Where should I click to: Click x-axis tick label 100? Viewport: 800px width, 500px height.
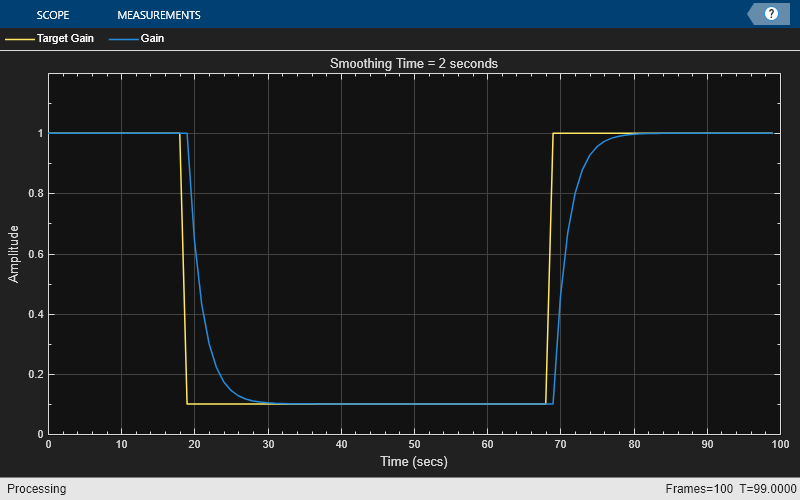pos(780,444)
